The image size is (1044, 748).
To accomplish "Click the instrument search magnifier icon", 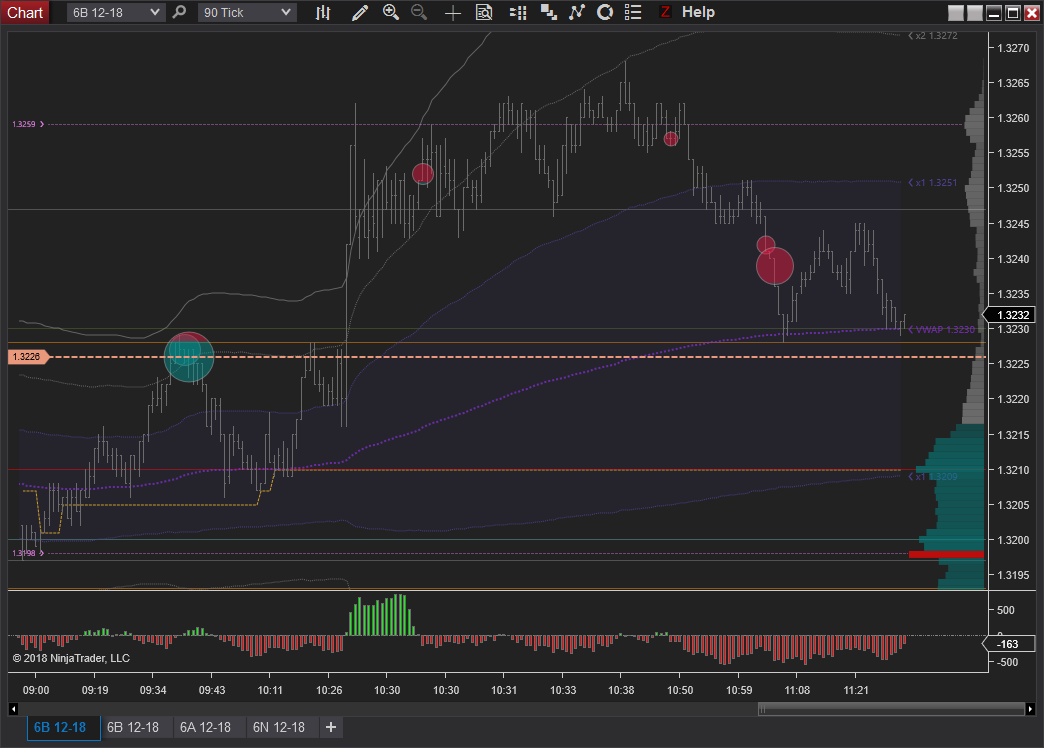I will click(179, 12).
